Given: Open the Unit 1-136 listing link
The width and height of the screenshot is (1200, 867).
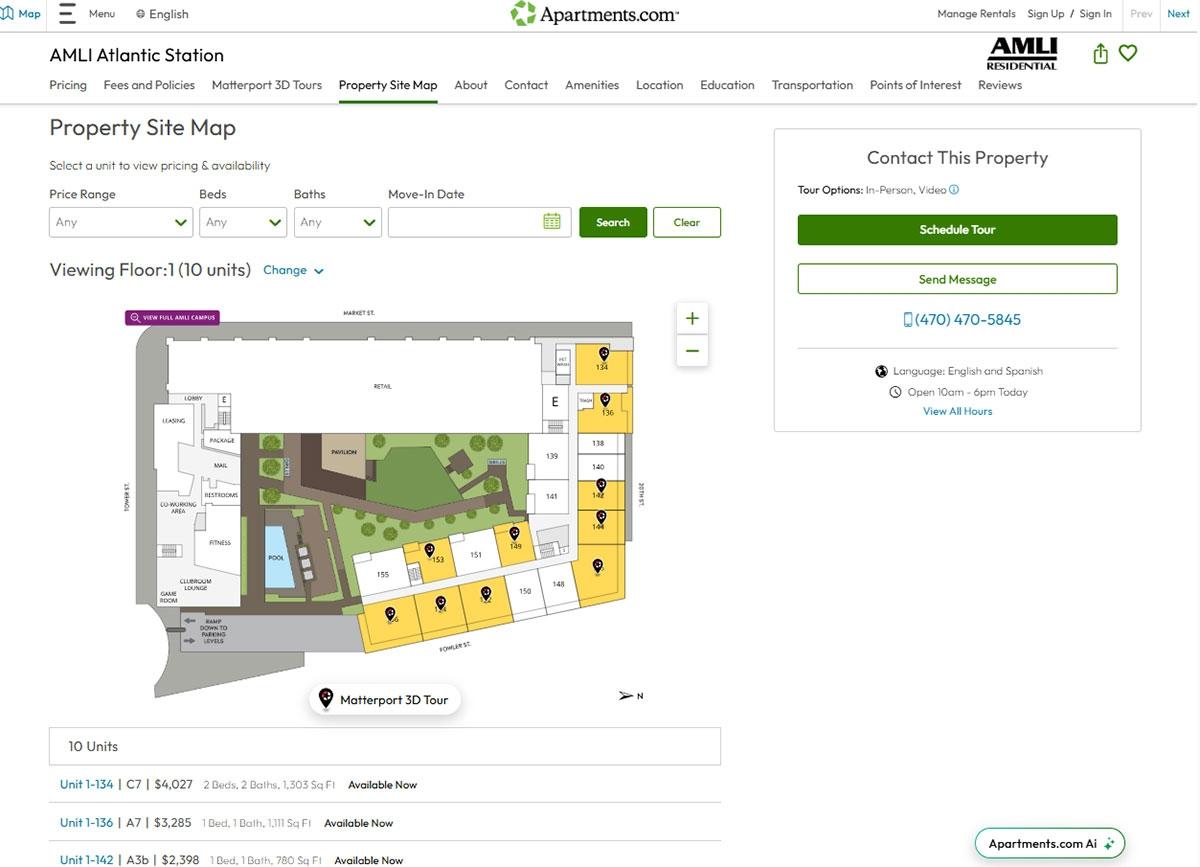Looking at the screenshot, I should pos(87,823).
